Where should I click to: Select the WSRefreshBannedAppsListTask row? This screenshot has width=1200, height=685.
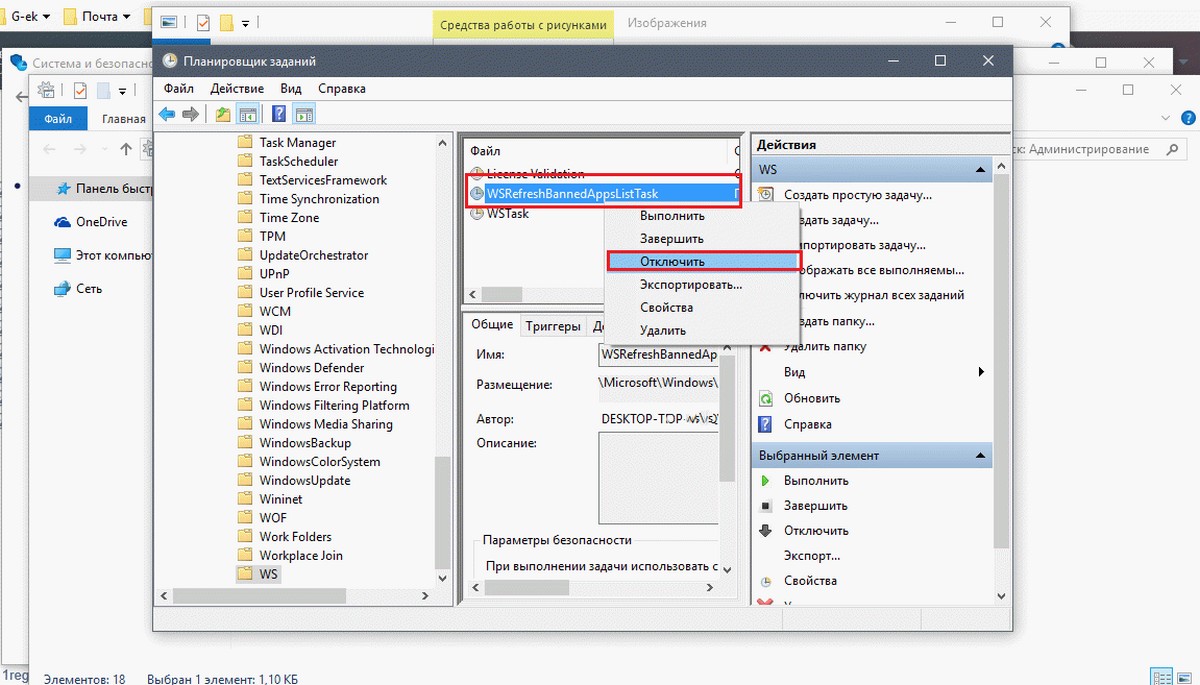tap(604, 194)
